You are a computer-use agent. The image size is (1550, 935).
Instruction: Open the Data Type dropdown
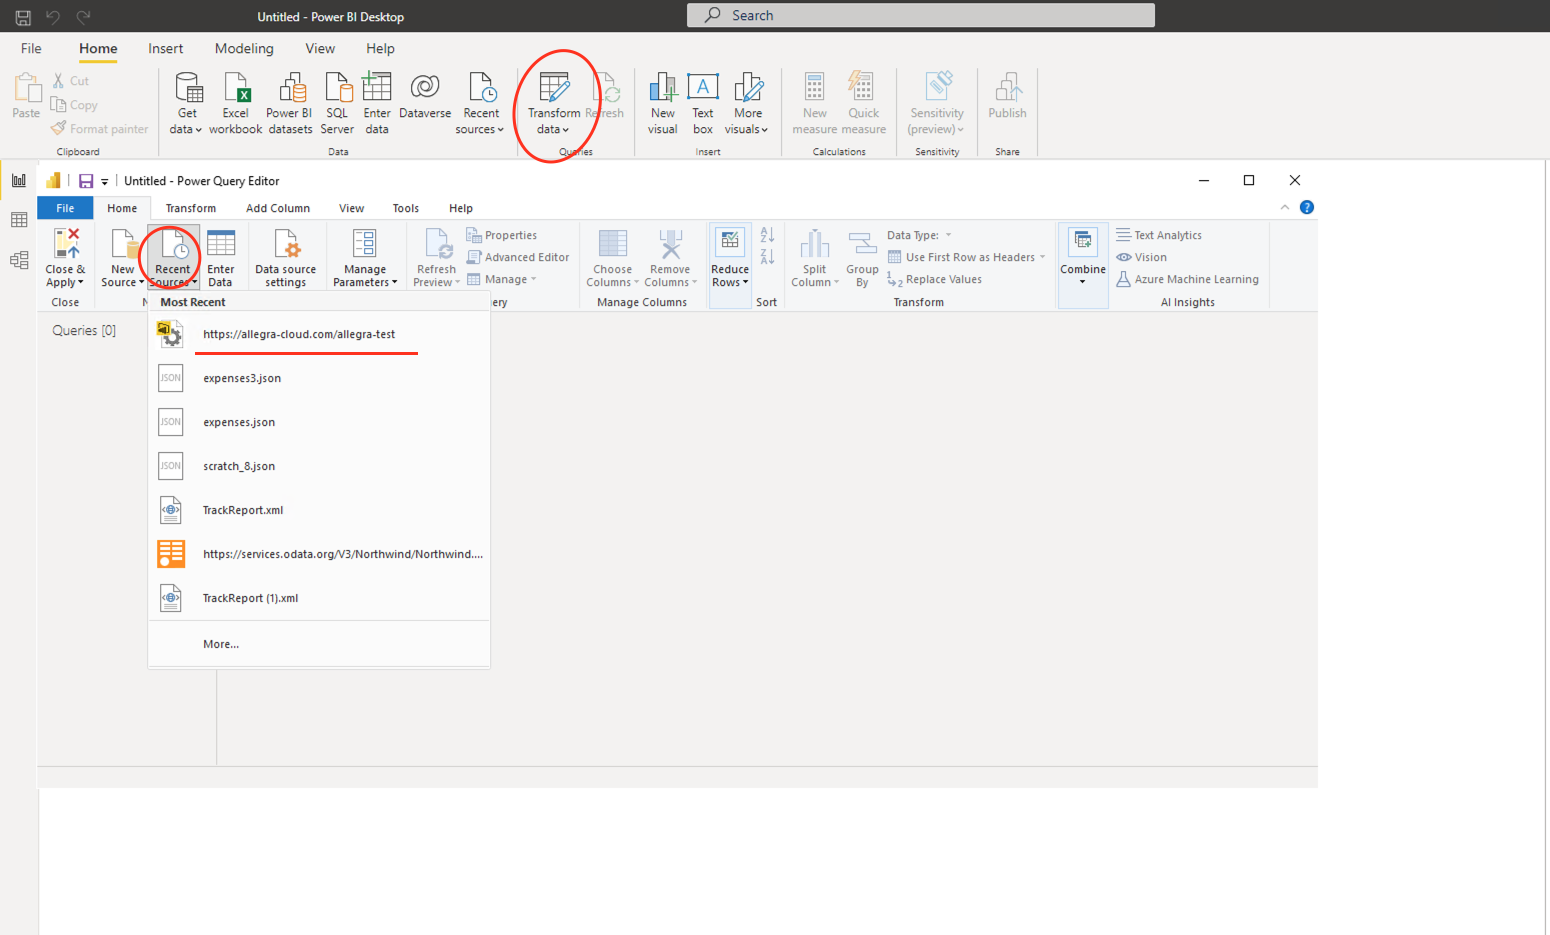click(946, 234)
